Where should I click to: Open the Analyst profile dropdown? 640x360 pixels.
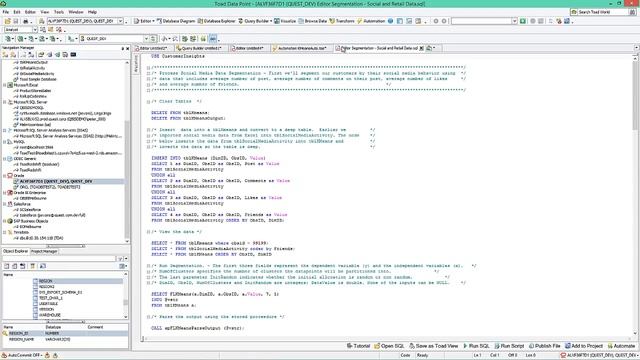(x=35, y=30)
